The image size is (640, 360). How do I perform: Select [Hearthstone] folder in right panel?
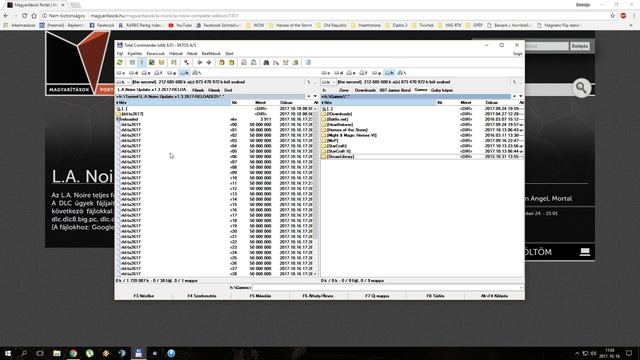click(x=340, y=124)
